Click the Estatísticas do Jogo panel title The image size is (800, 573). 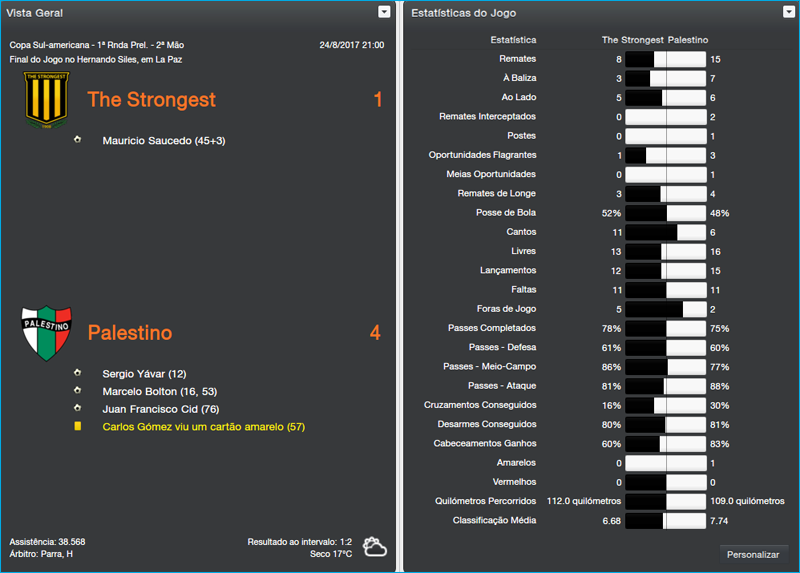463,13
